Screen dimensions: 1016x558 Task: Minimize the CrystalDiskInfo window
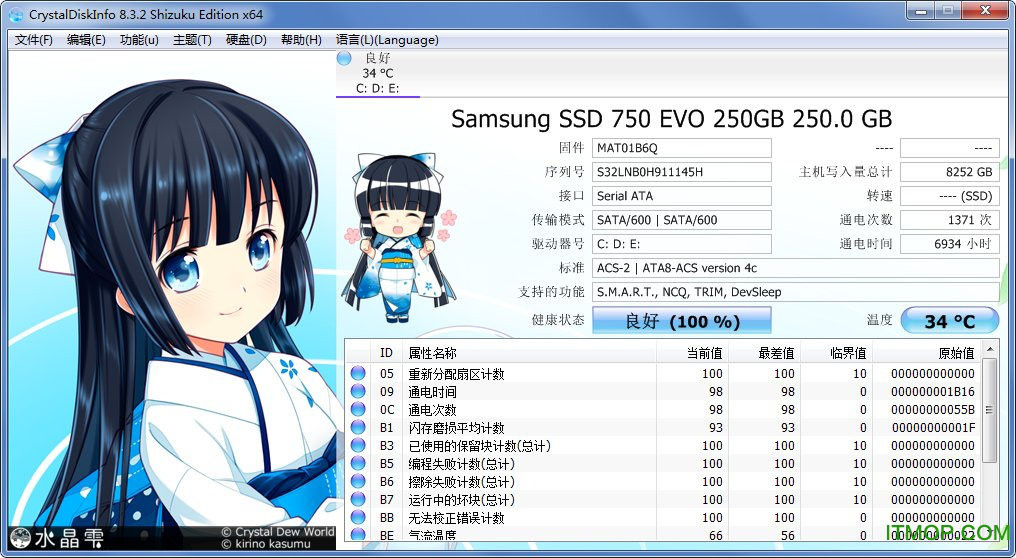tap(921, 10)
